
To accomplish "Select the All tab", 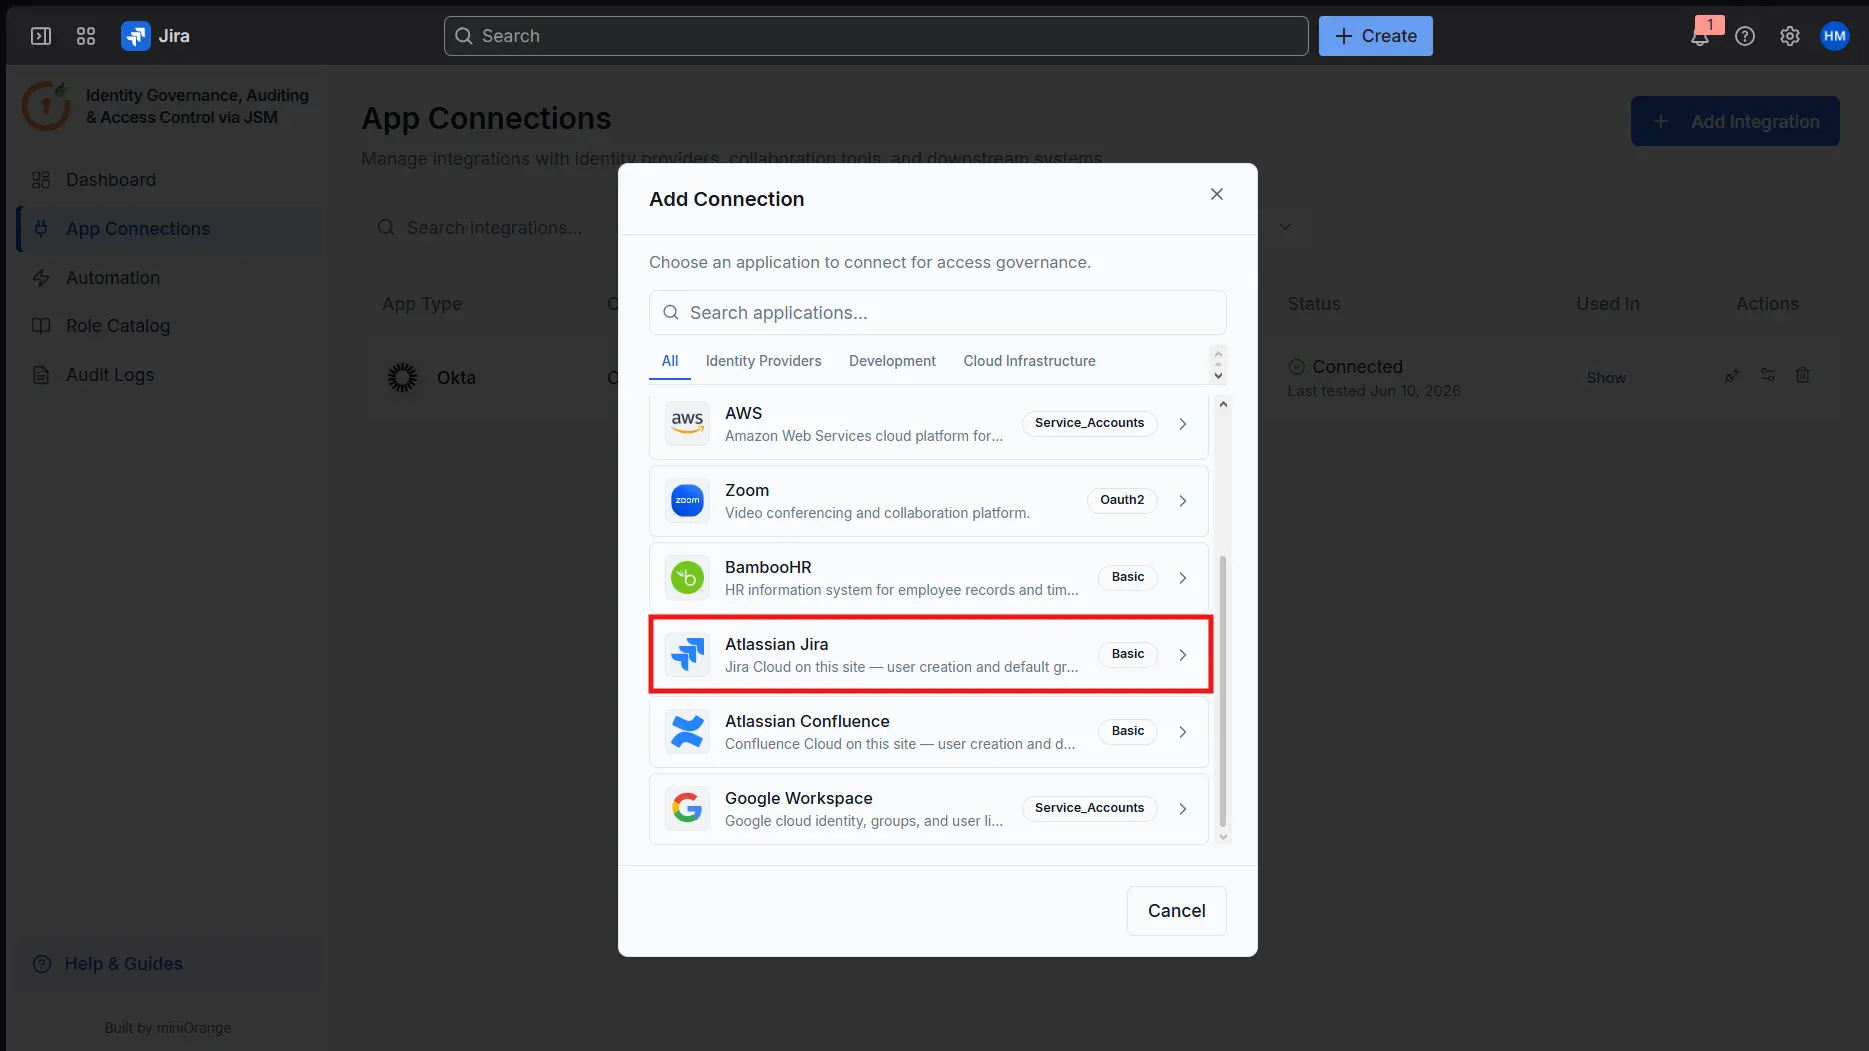I will point(670,361).
